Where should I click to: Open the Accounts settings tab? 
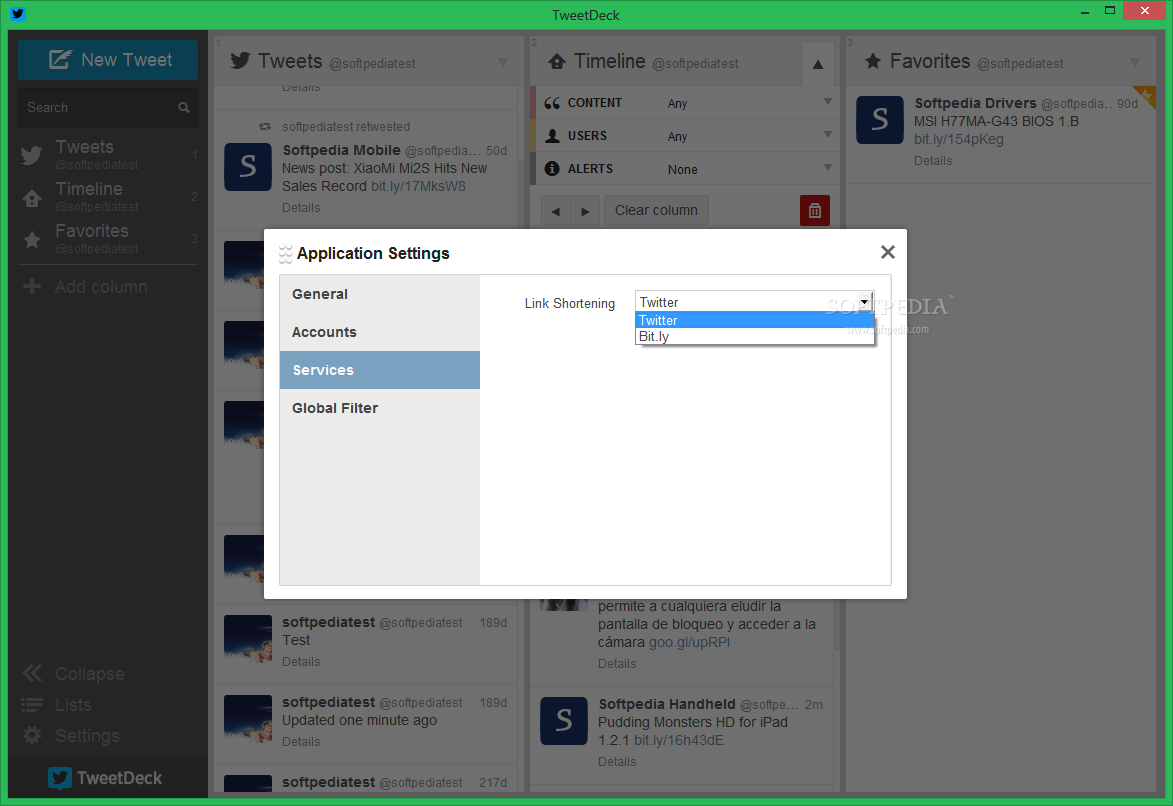380,332
